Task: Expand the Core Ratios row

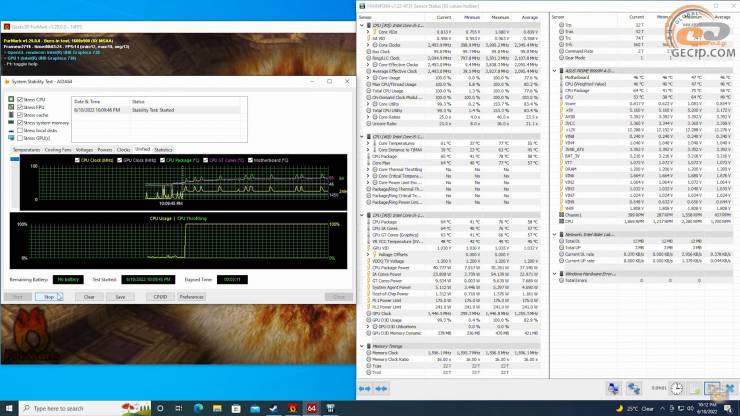Action: pos(368,117)
